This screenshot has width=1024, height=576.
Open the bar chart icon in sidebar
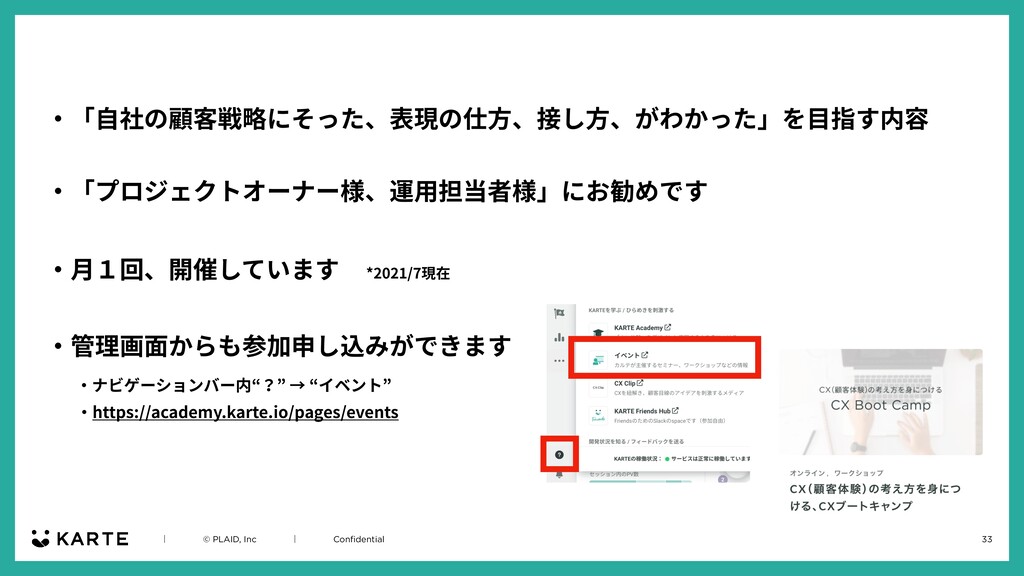pos(559,337)
